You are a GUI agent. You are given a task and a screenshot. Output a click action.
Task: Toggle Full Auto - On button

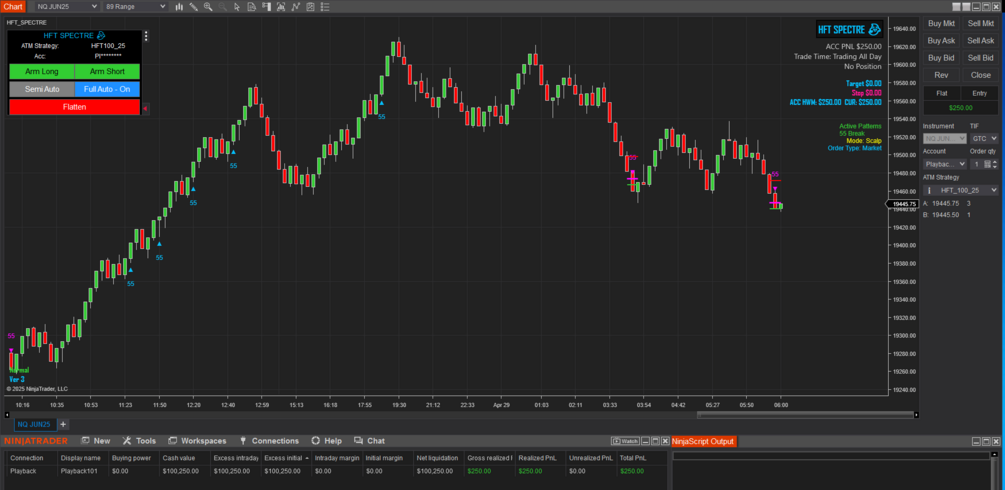pos(107,89)
